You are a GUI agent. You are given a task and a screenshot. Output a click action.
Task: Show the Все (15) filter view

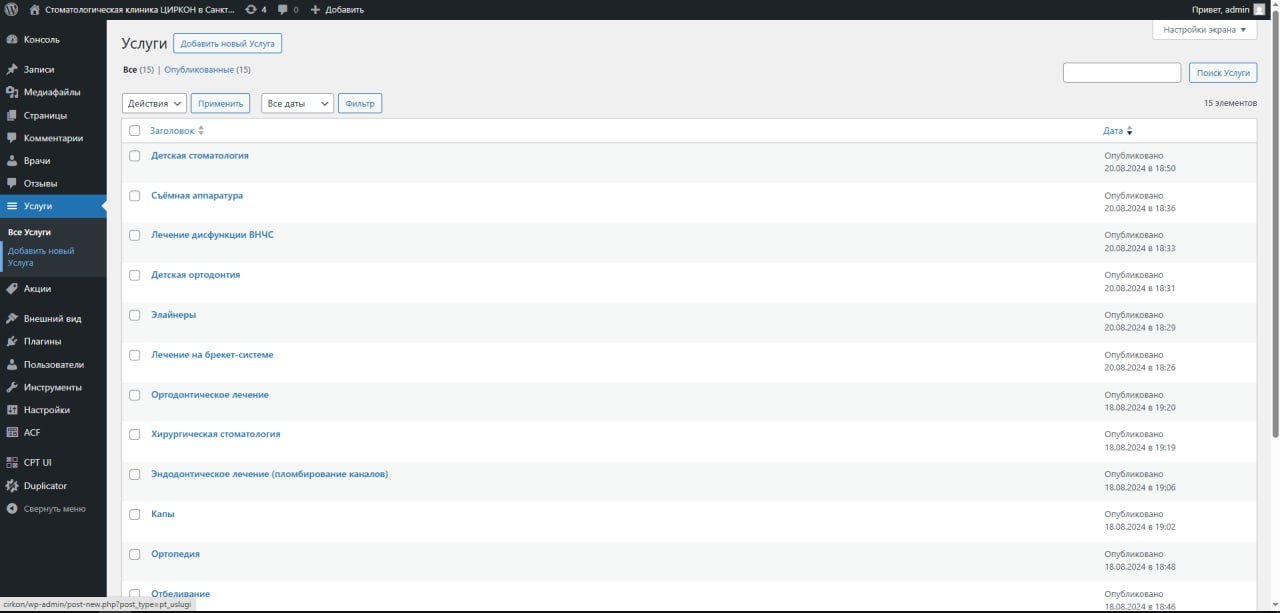tap(138, 70)
